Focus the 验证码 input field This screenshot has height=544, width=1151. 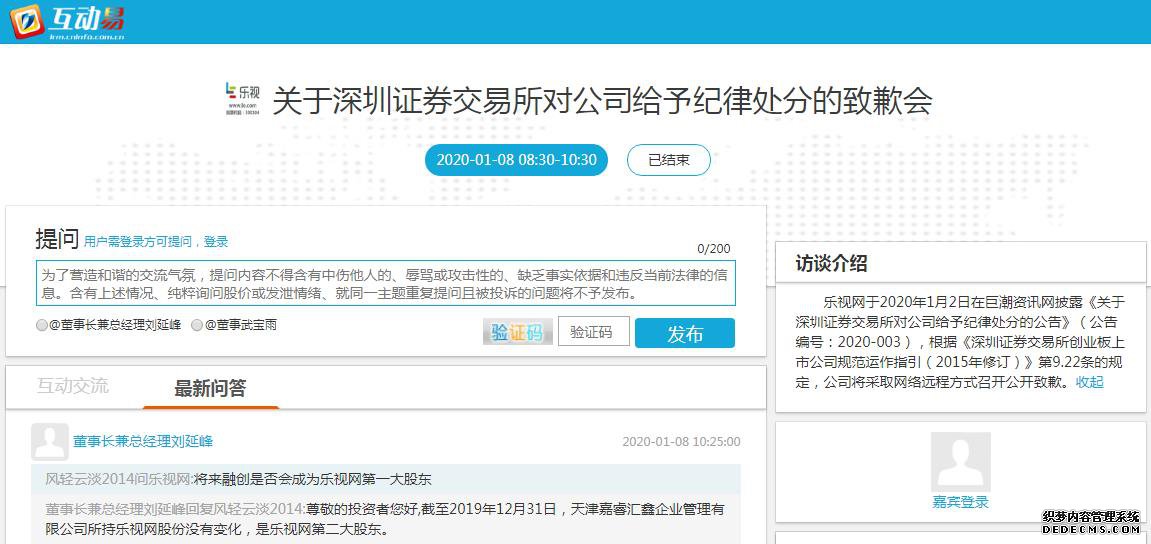pyautogui.click(x=594, y=332)
